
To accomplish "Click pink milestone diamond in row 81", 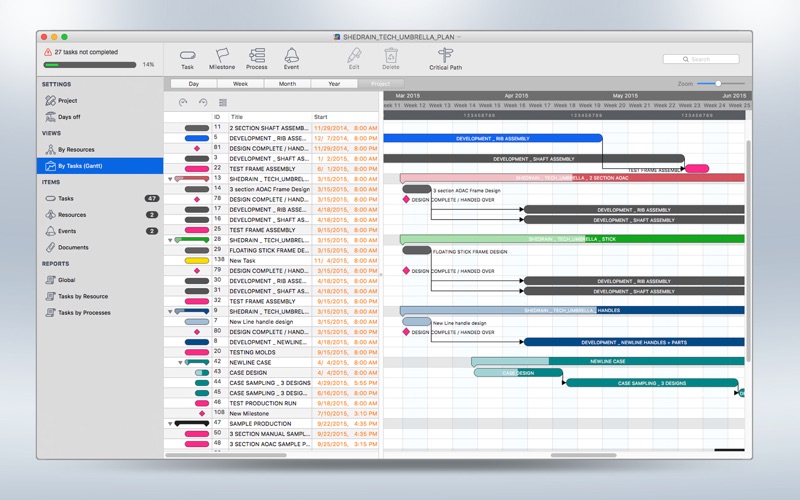I will [197, 148].
